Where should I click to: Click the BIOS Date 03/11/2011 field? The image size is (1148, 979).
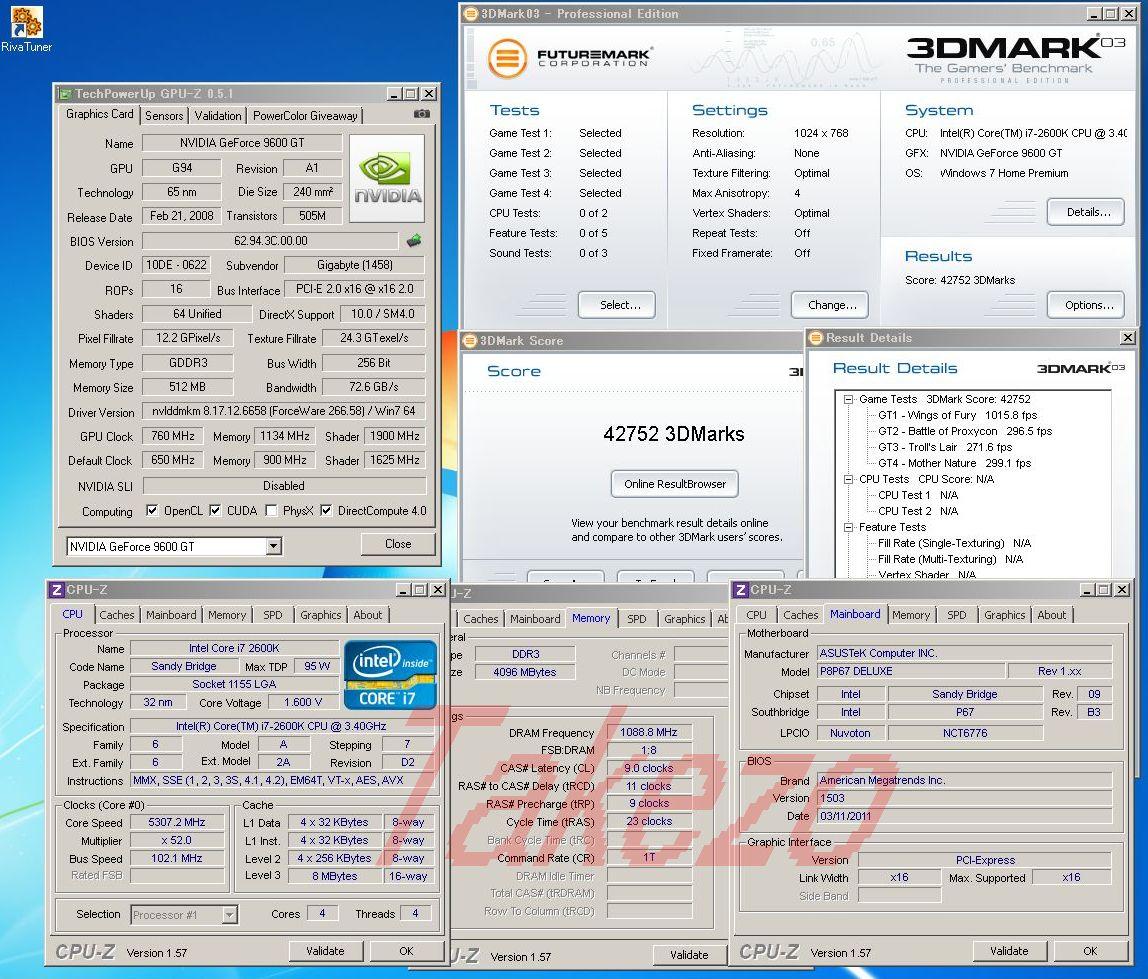tap(964, 816)
